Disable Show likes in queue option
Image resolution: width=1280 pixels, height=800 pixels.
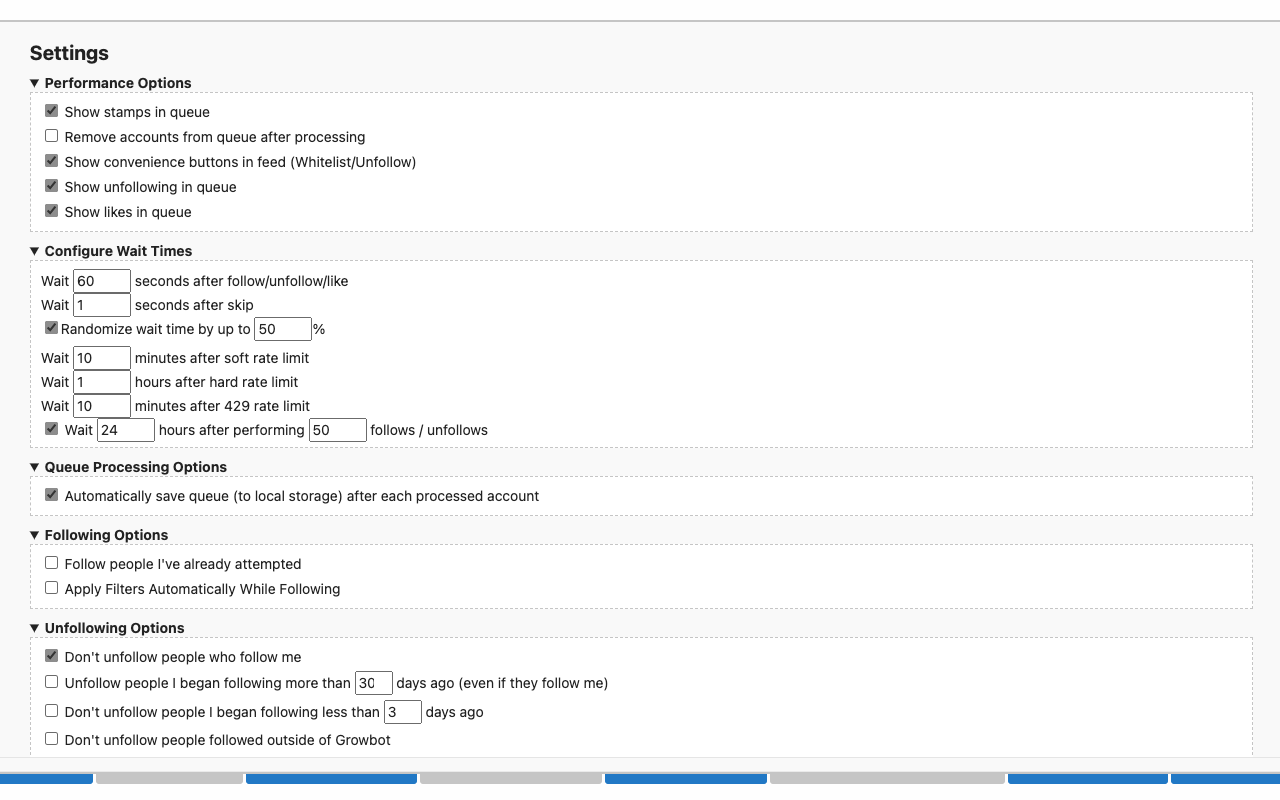coord(52,211)
